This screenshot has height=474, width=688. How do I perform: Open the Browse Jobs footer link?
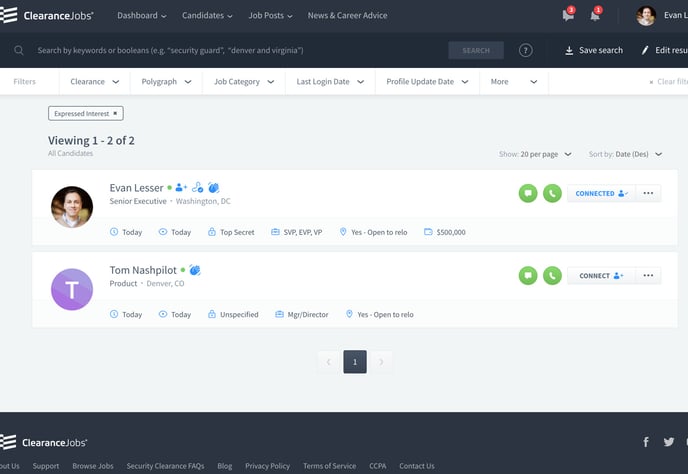(93, 466)
